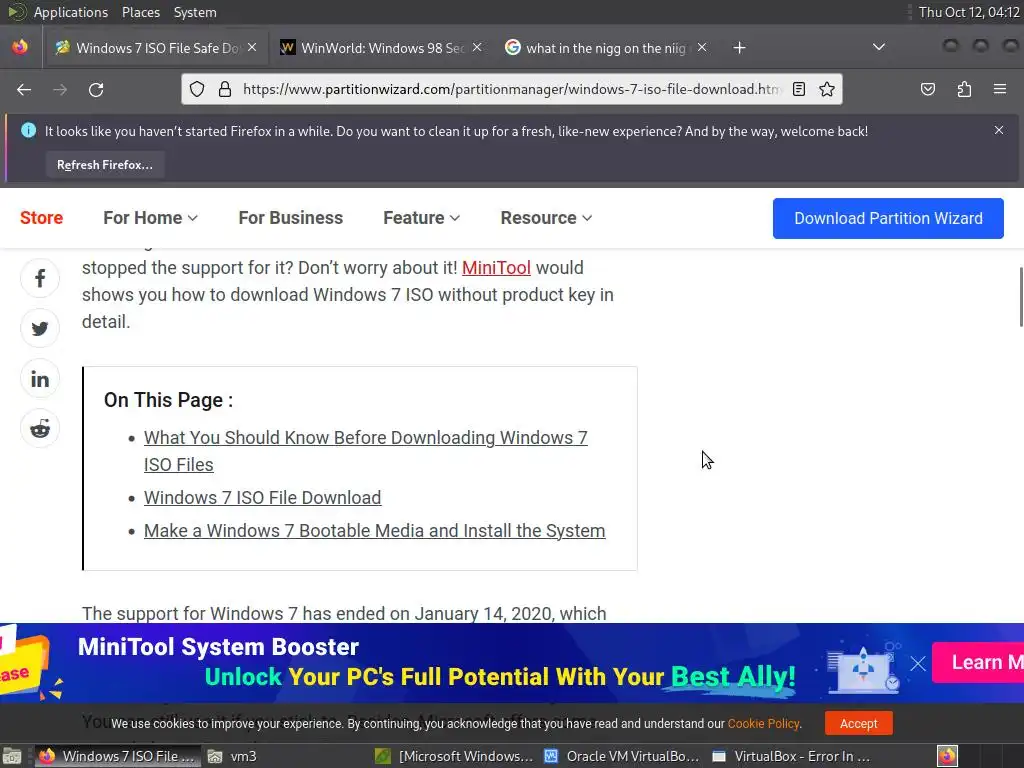
Task: Expand the list all tabs chevron
Action: tap(879, 47)
